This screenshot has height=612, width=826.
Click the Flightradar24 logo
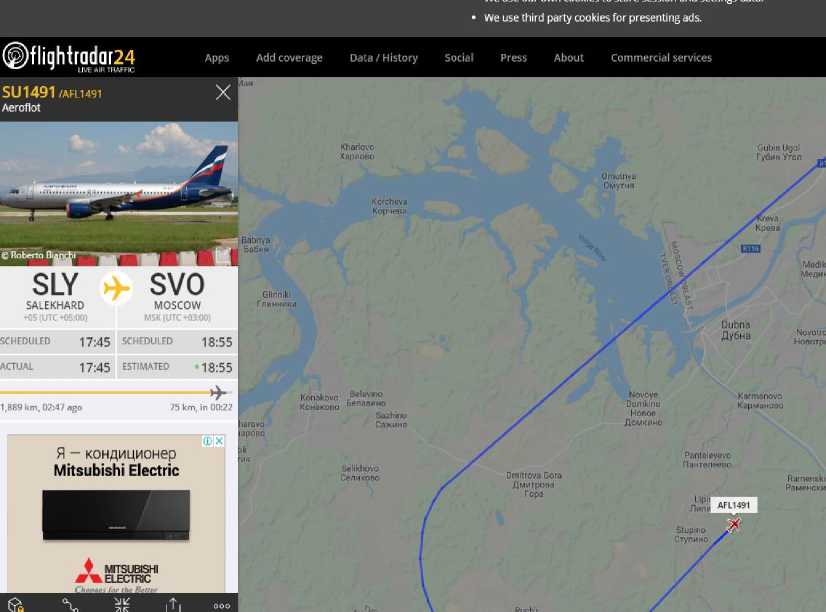point(68,57)
